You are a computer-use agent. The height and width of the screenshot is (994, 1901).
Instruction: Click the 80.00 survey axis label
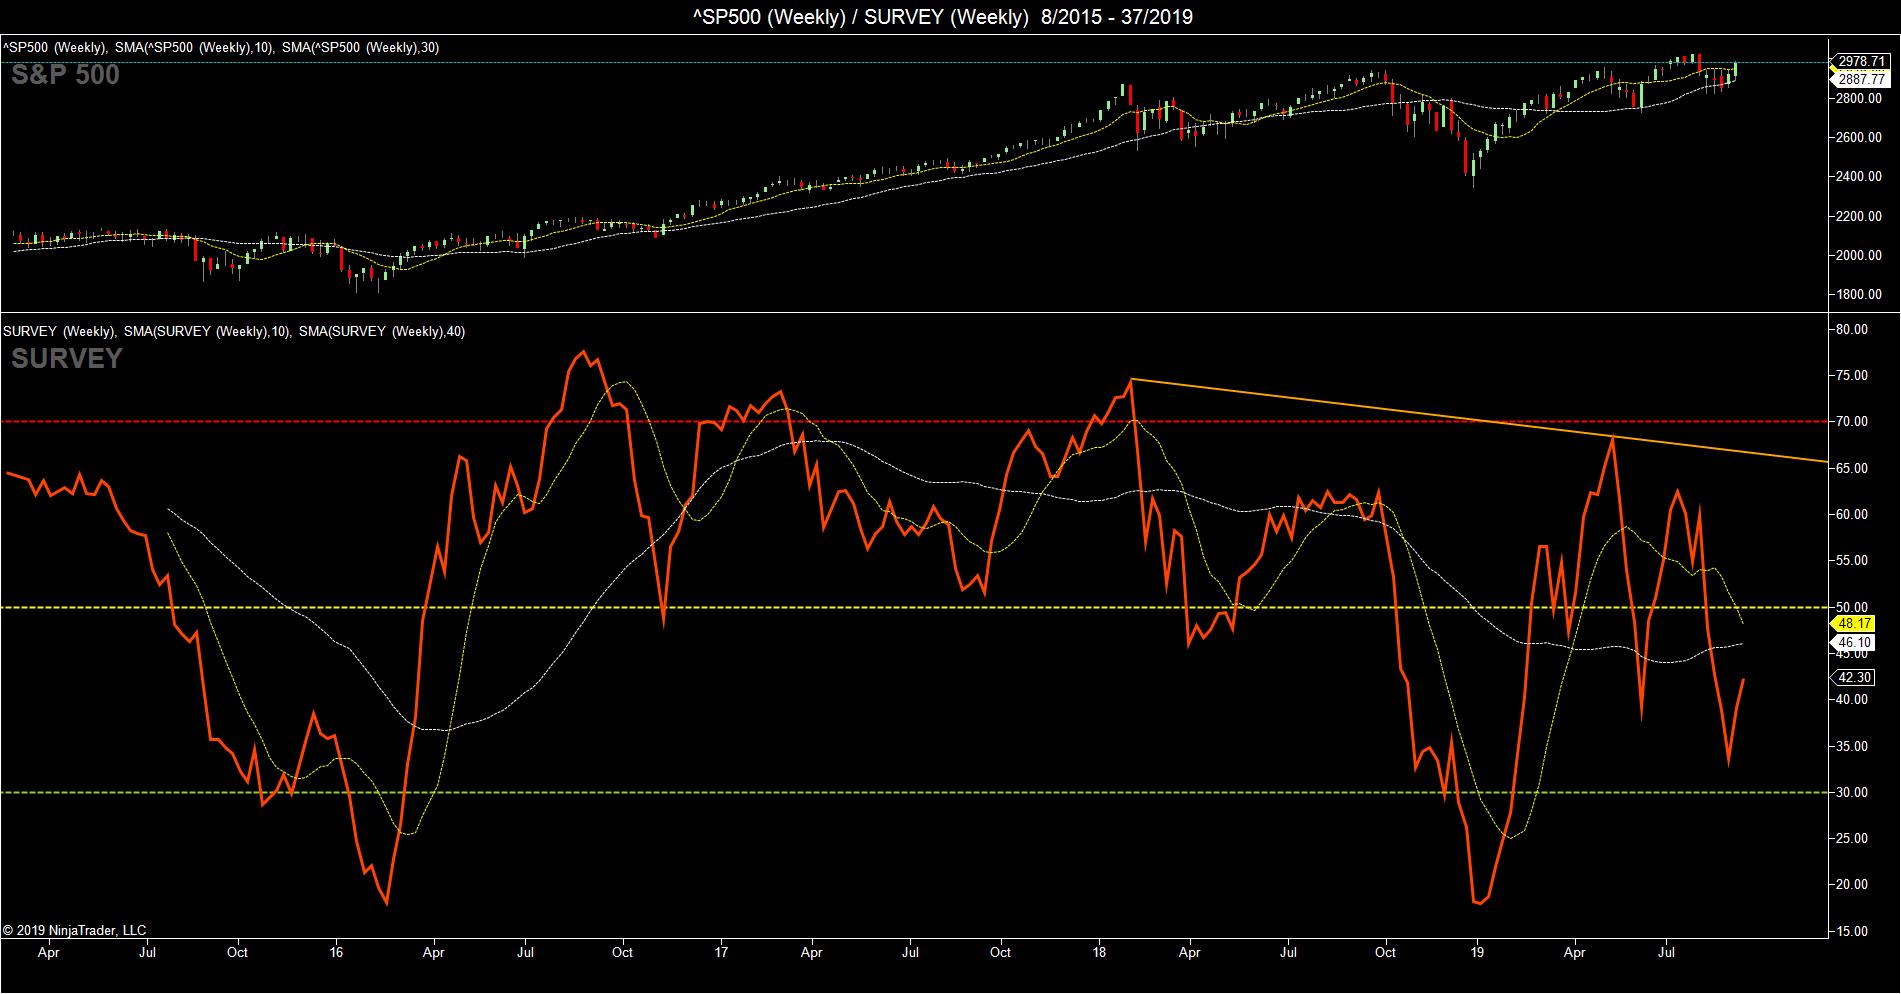coord(1866,329)
